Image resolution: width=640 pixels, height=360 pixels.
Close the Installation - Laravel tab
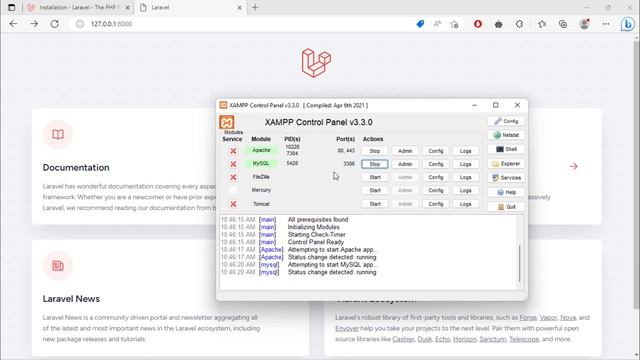point(127,8)
